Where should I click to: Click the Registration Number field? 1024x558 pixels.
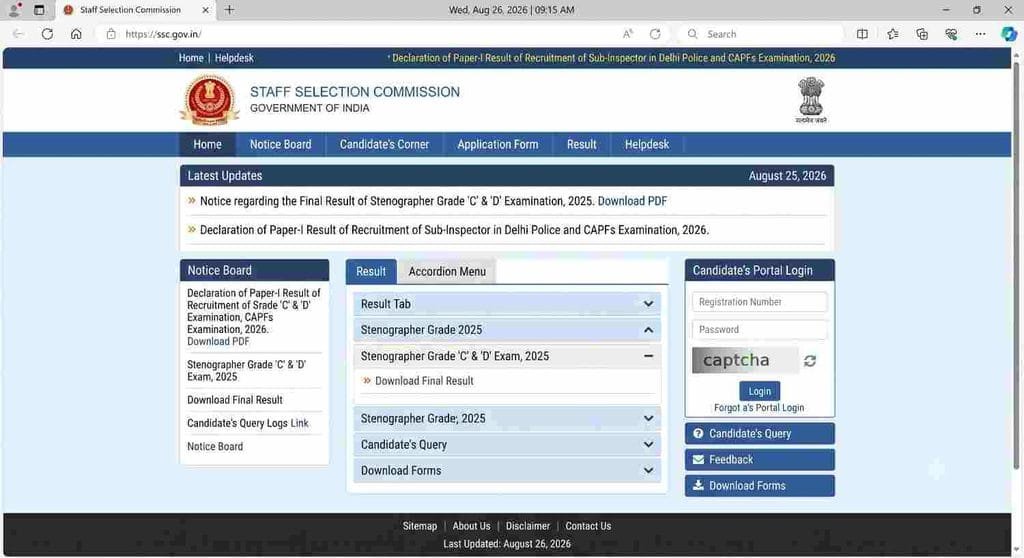tap(760, 302)
